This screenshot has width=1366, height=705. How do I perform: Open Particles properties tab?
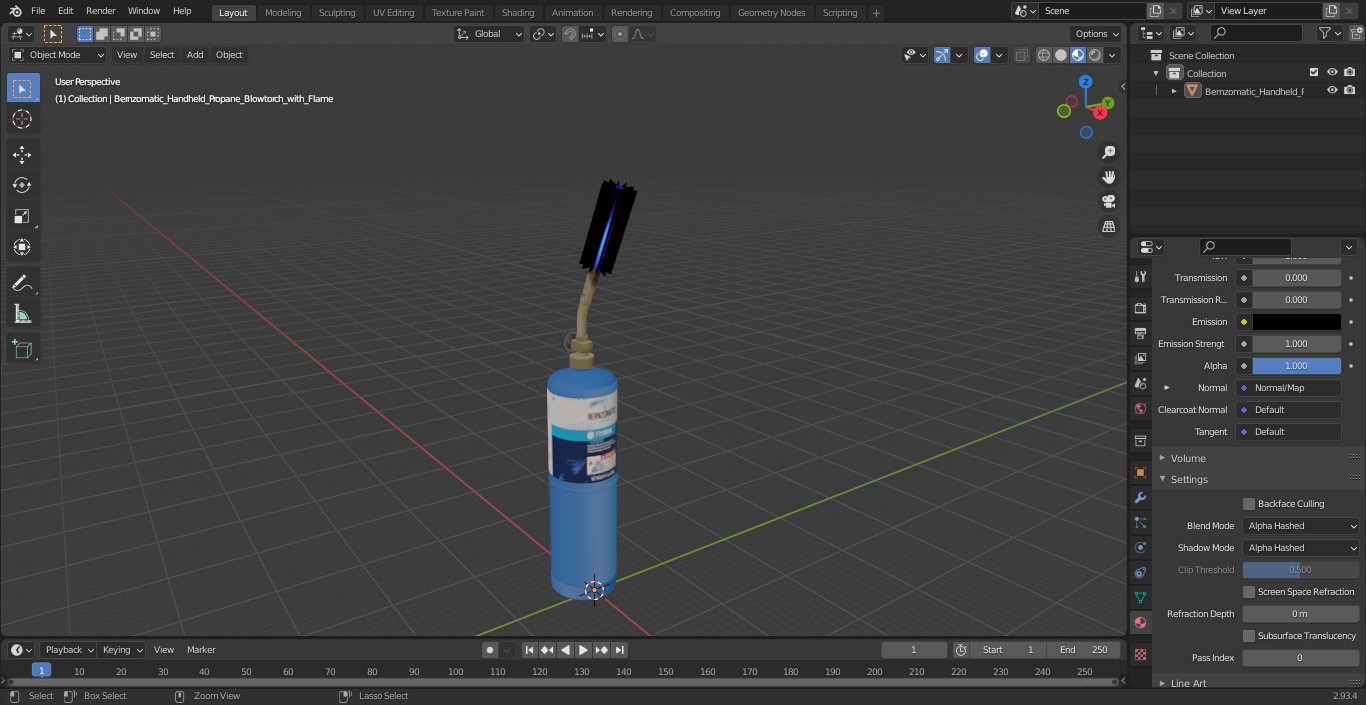[x=1140, y=522]
